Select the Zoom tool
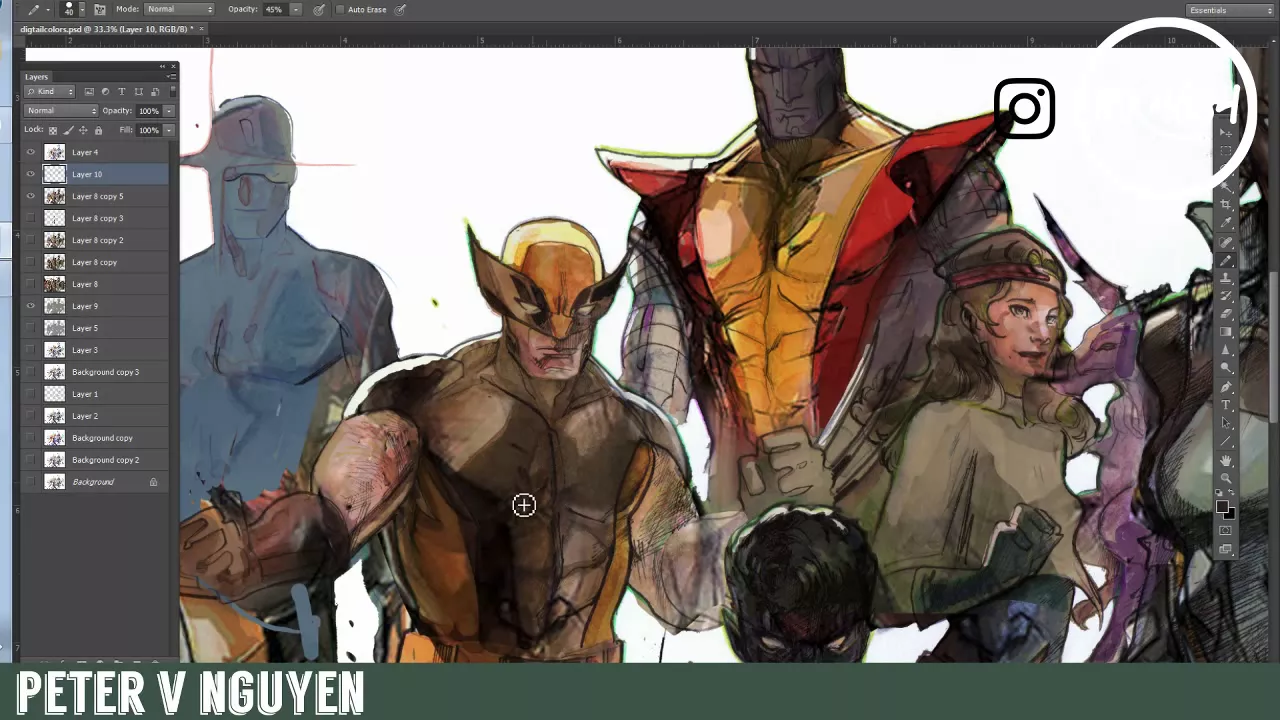This screenshot has height=720, width=1280. 1226,478
